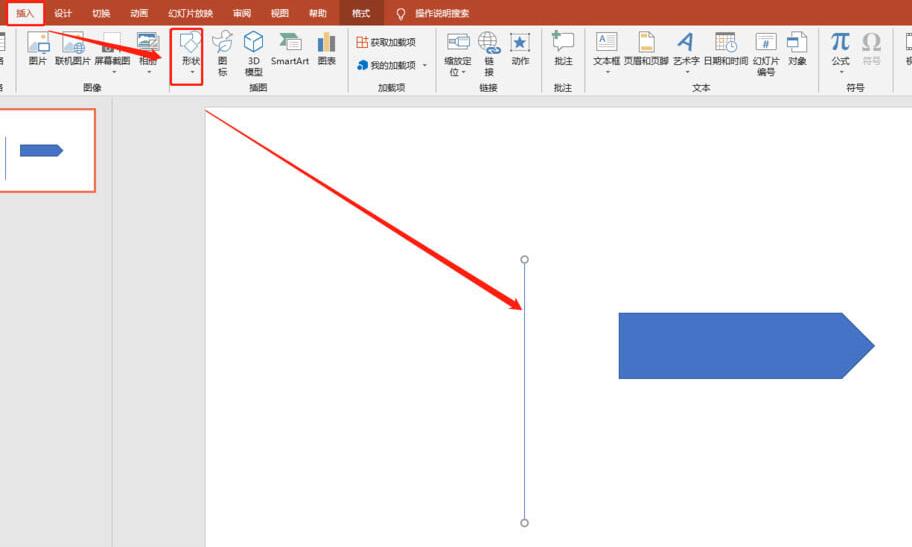Insert a 幻灯片编号 (Slide number)

pos(765,50)
